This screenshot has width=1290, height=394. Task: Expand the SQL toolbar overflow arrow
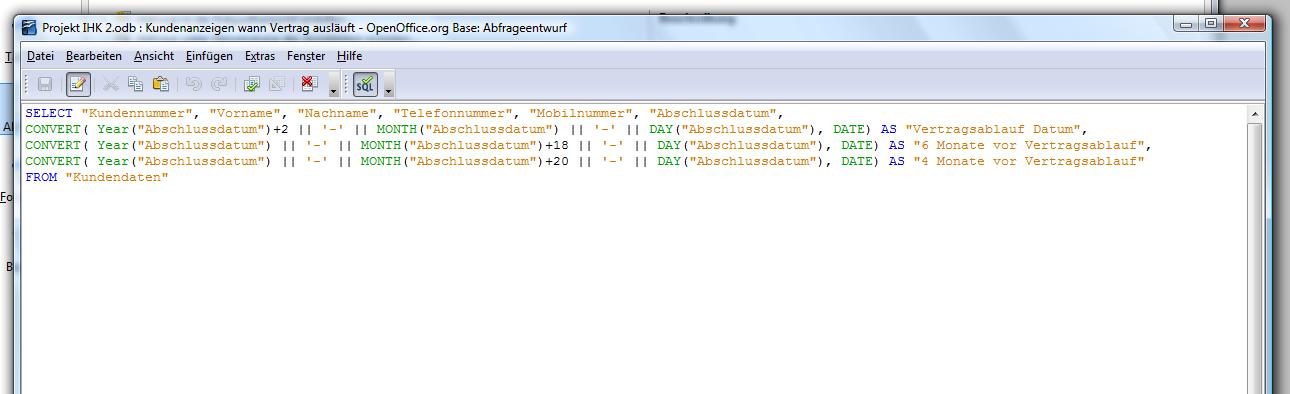(388, 86)
